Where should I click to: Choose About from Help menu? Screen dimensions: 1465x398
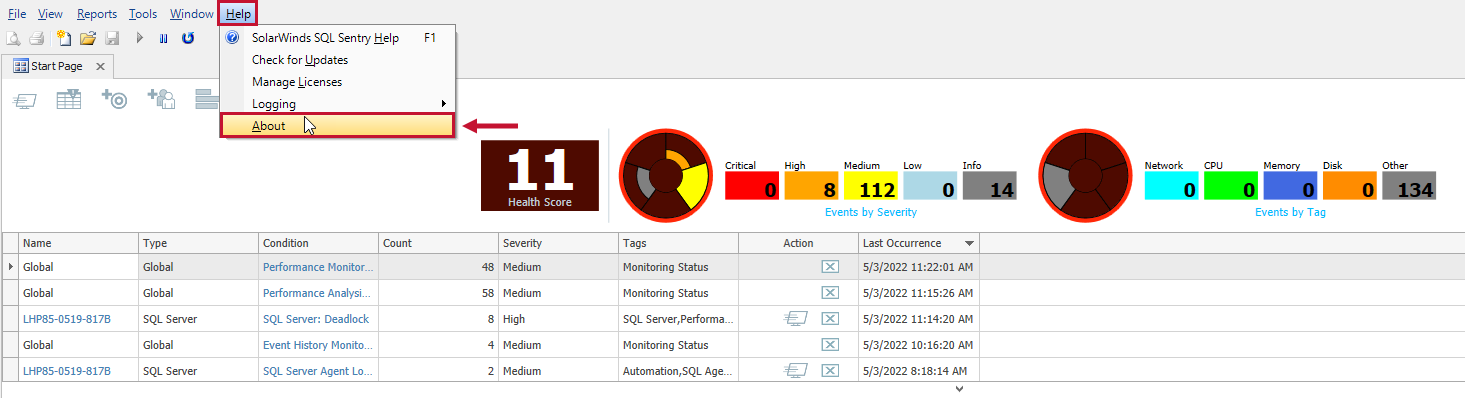(338, 126)
